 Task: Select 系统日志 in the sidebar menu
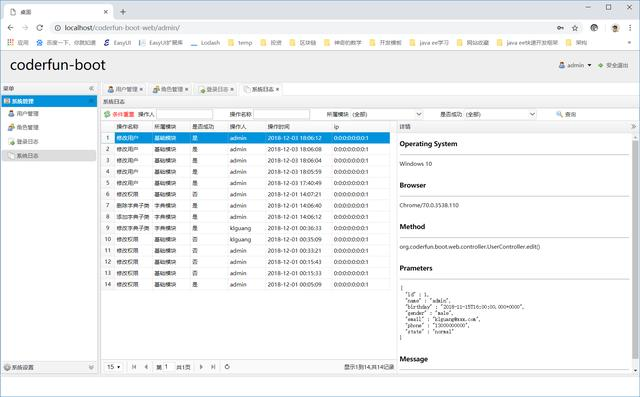[x=49, y=155]
